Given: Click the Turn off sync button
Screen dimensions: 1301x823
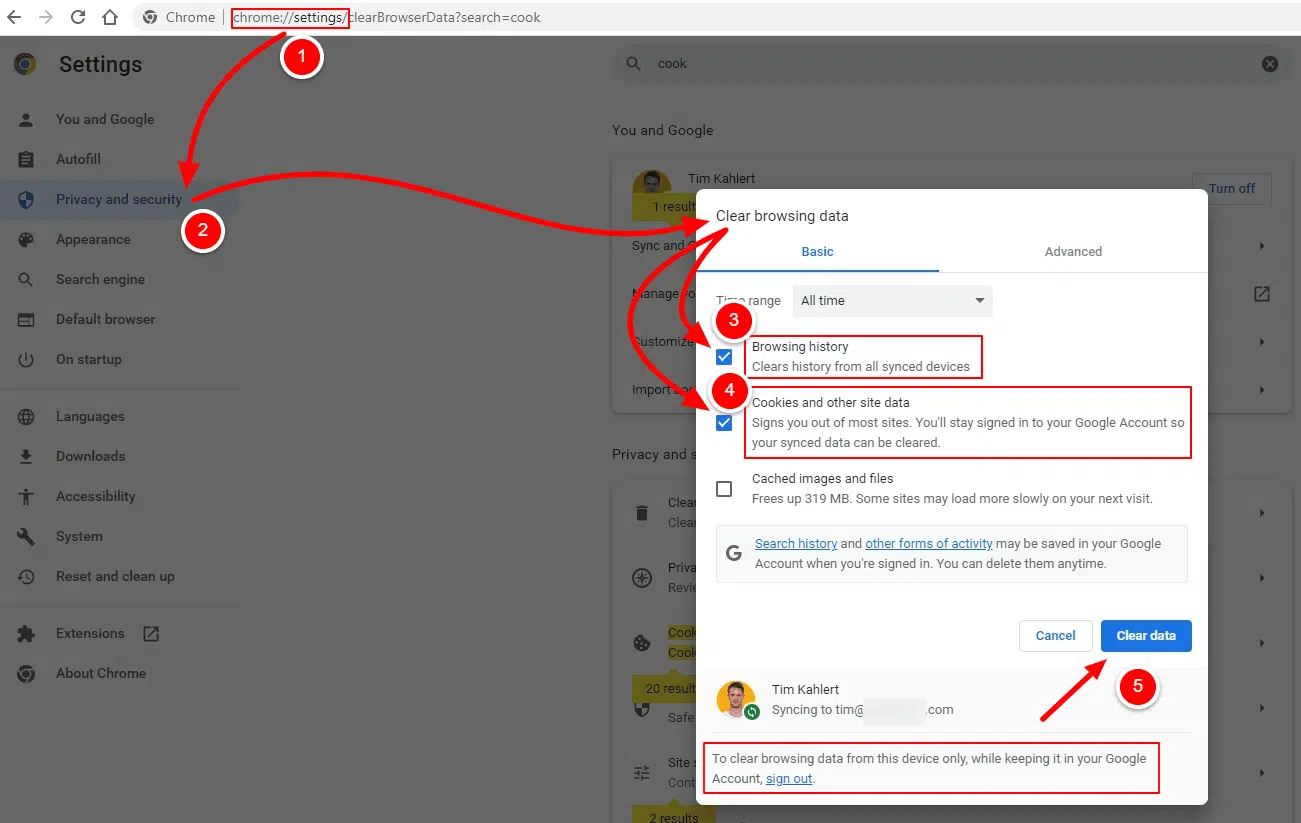Looking at the screenshot, I should click(1231, 189).
